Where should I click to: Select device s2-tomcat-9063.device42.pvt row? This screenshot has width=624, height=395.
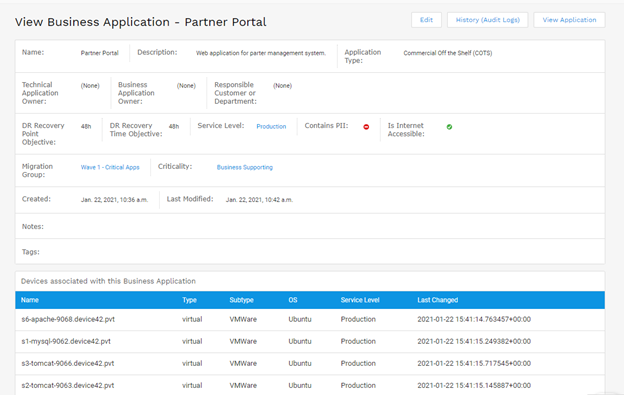310,385
